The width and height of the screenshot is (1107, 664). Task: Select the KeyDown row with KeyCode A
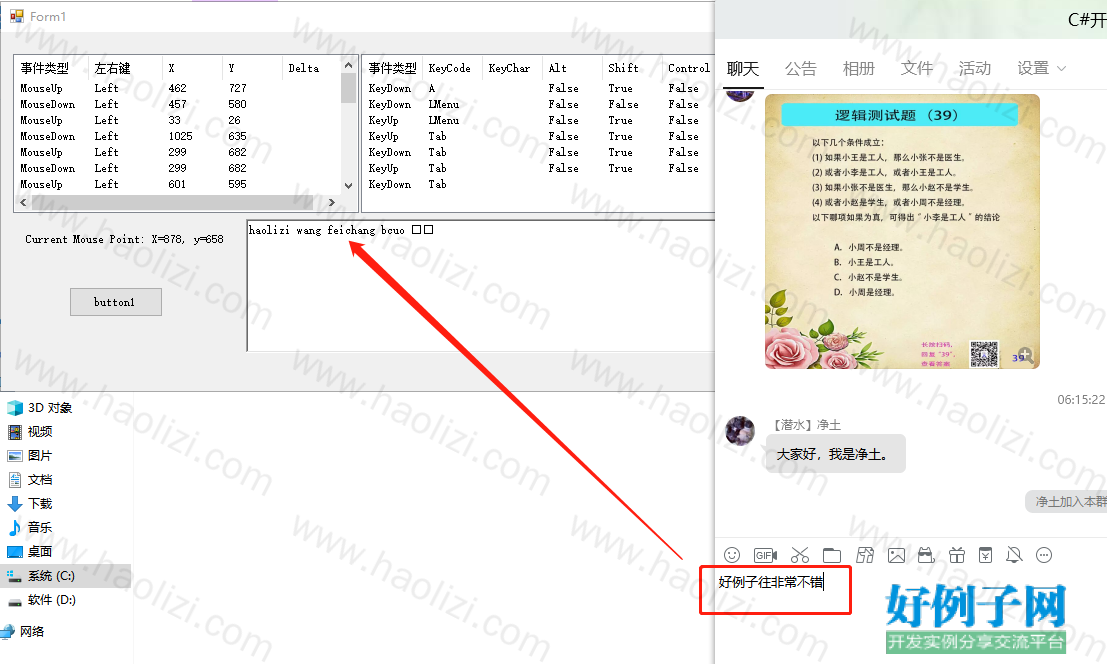[538, 88]
